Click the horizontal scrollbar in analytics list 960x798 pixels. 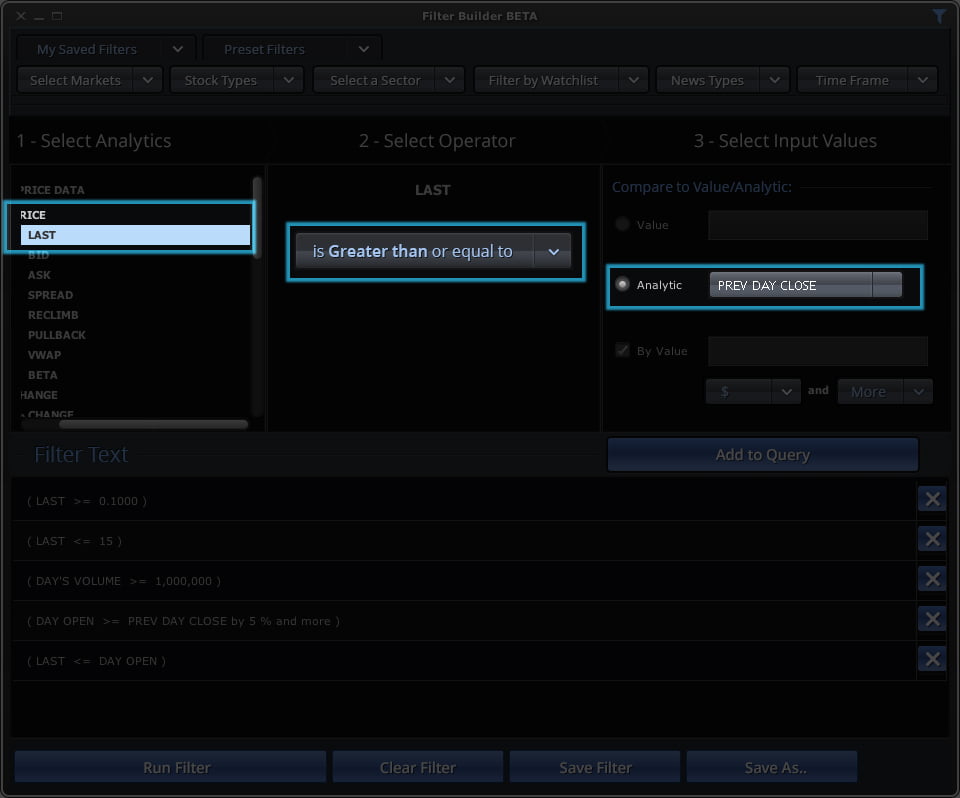click(140, 424)
